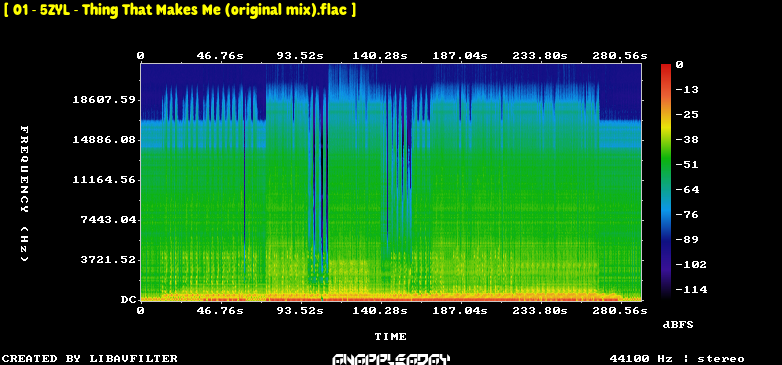
Task: Click the DC label on frequency axis
Action: tap(129, 300)
